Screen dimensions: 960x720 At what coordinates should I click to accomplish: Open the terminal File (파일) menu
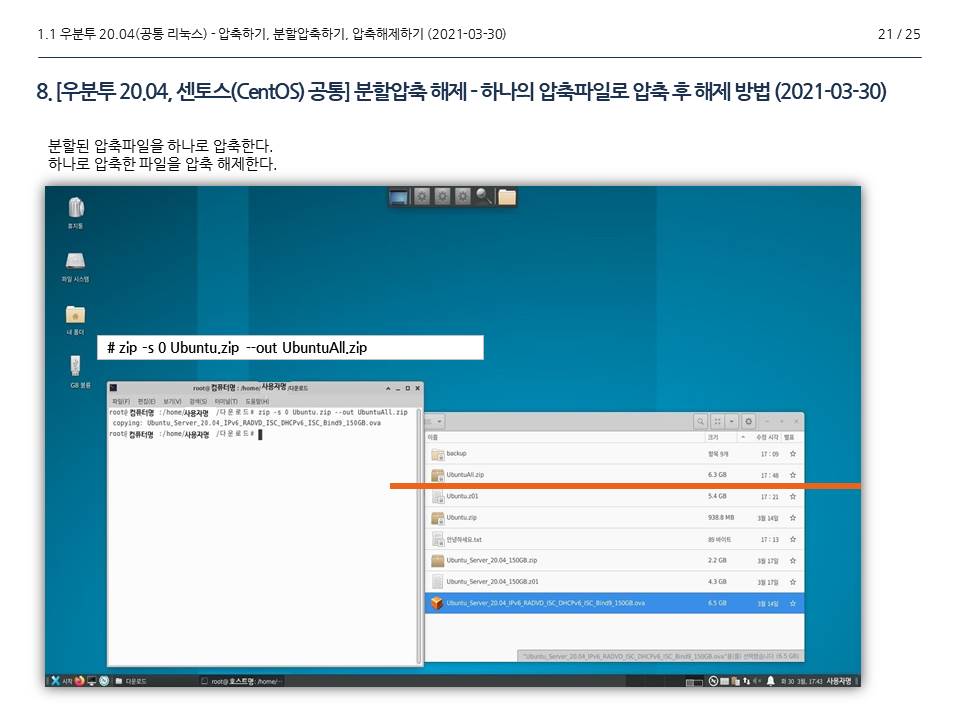[121, 402]
